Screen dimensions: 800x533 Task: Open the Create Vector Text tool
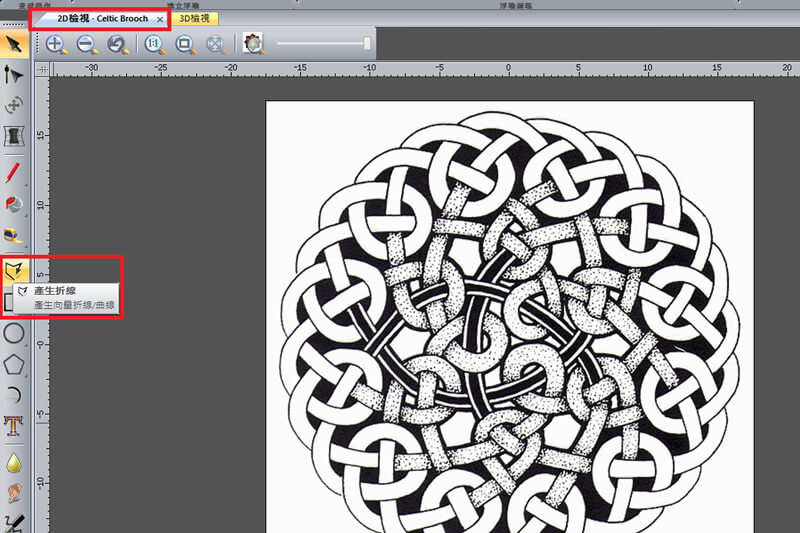coord(14,425)
